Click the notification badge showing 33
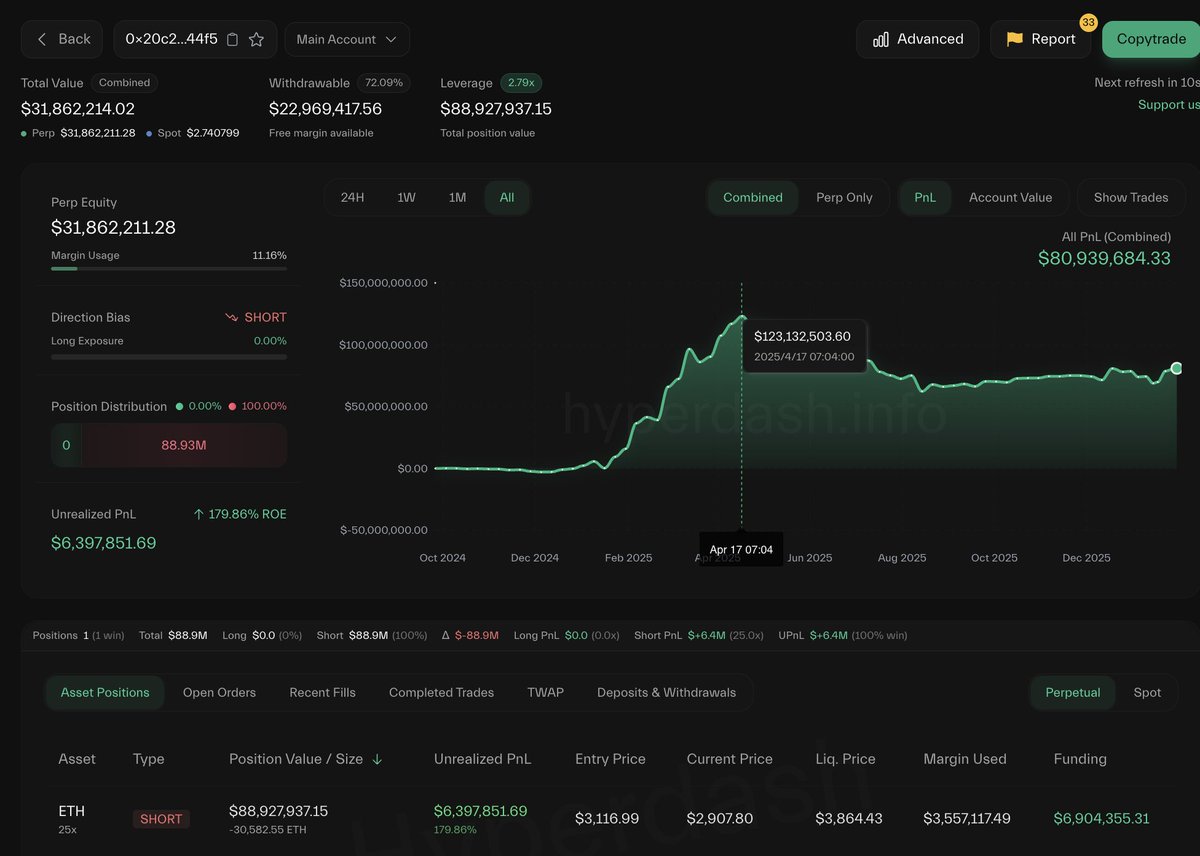Screen dimensions: 1200x856 [1089, 22]
